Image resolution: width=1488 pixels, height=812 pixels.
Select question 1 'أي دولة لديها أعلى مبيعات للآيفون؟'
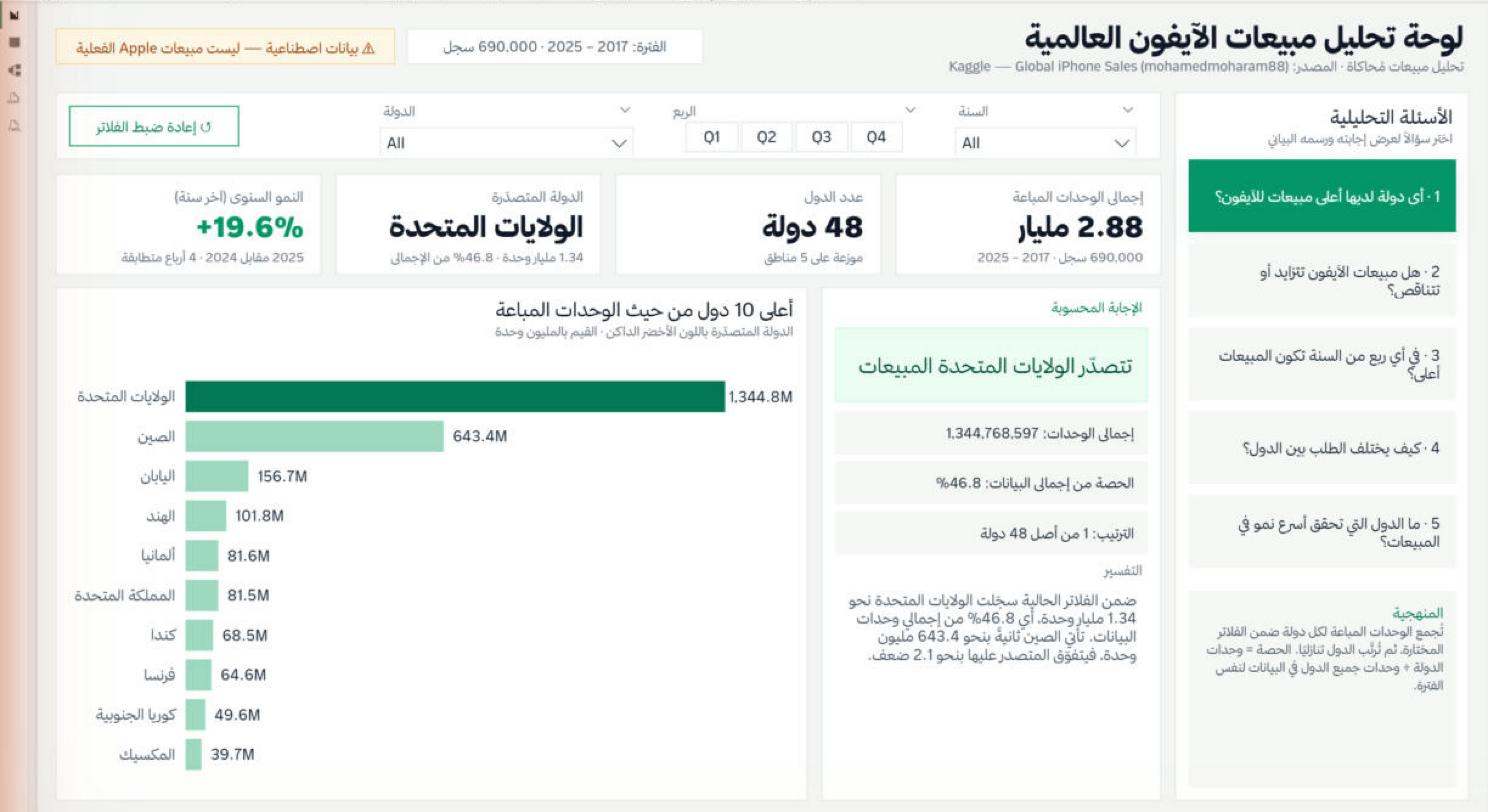pos(1322,196)
